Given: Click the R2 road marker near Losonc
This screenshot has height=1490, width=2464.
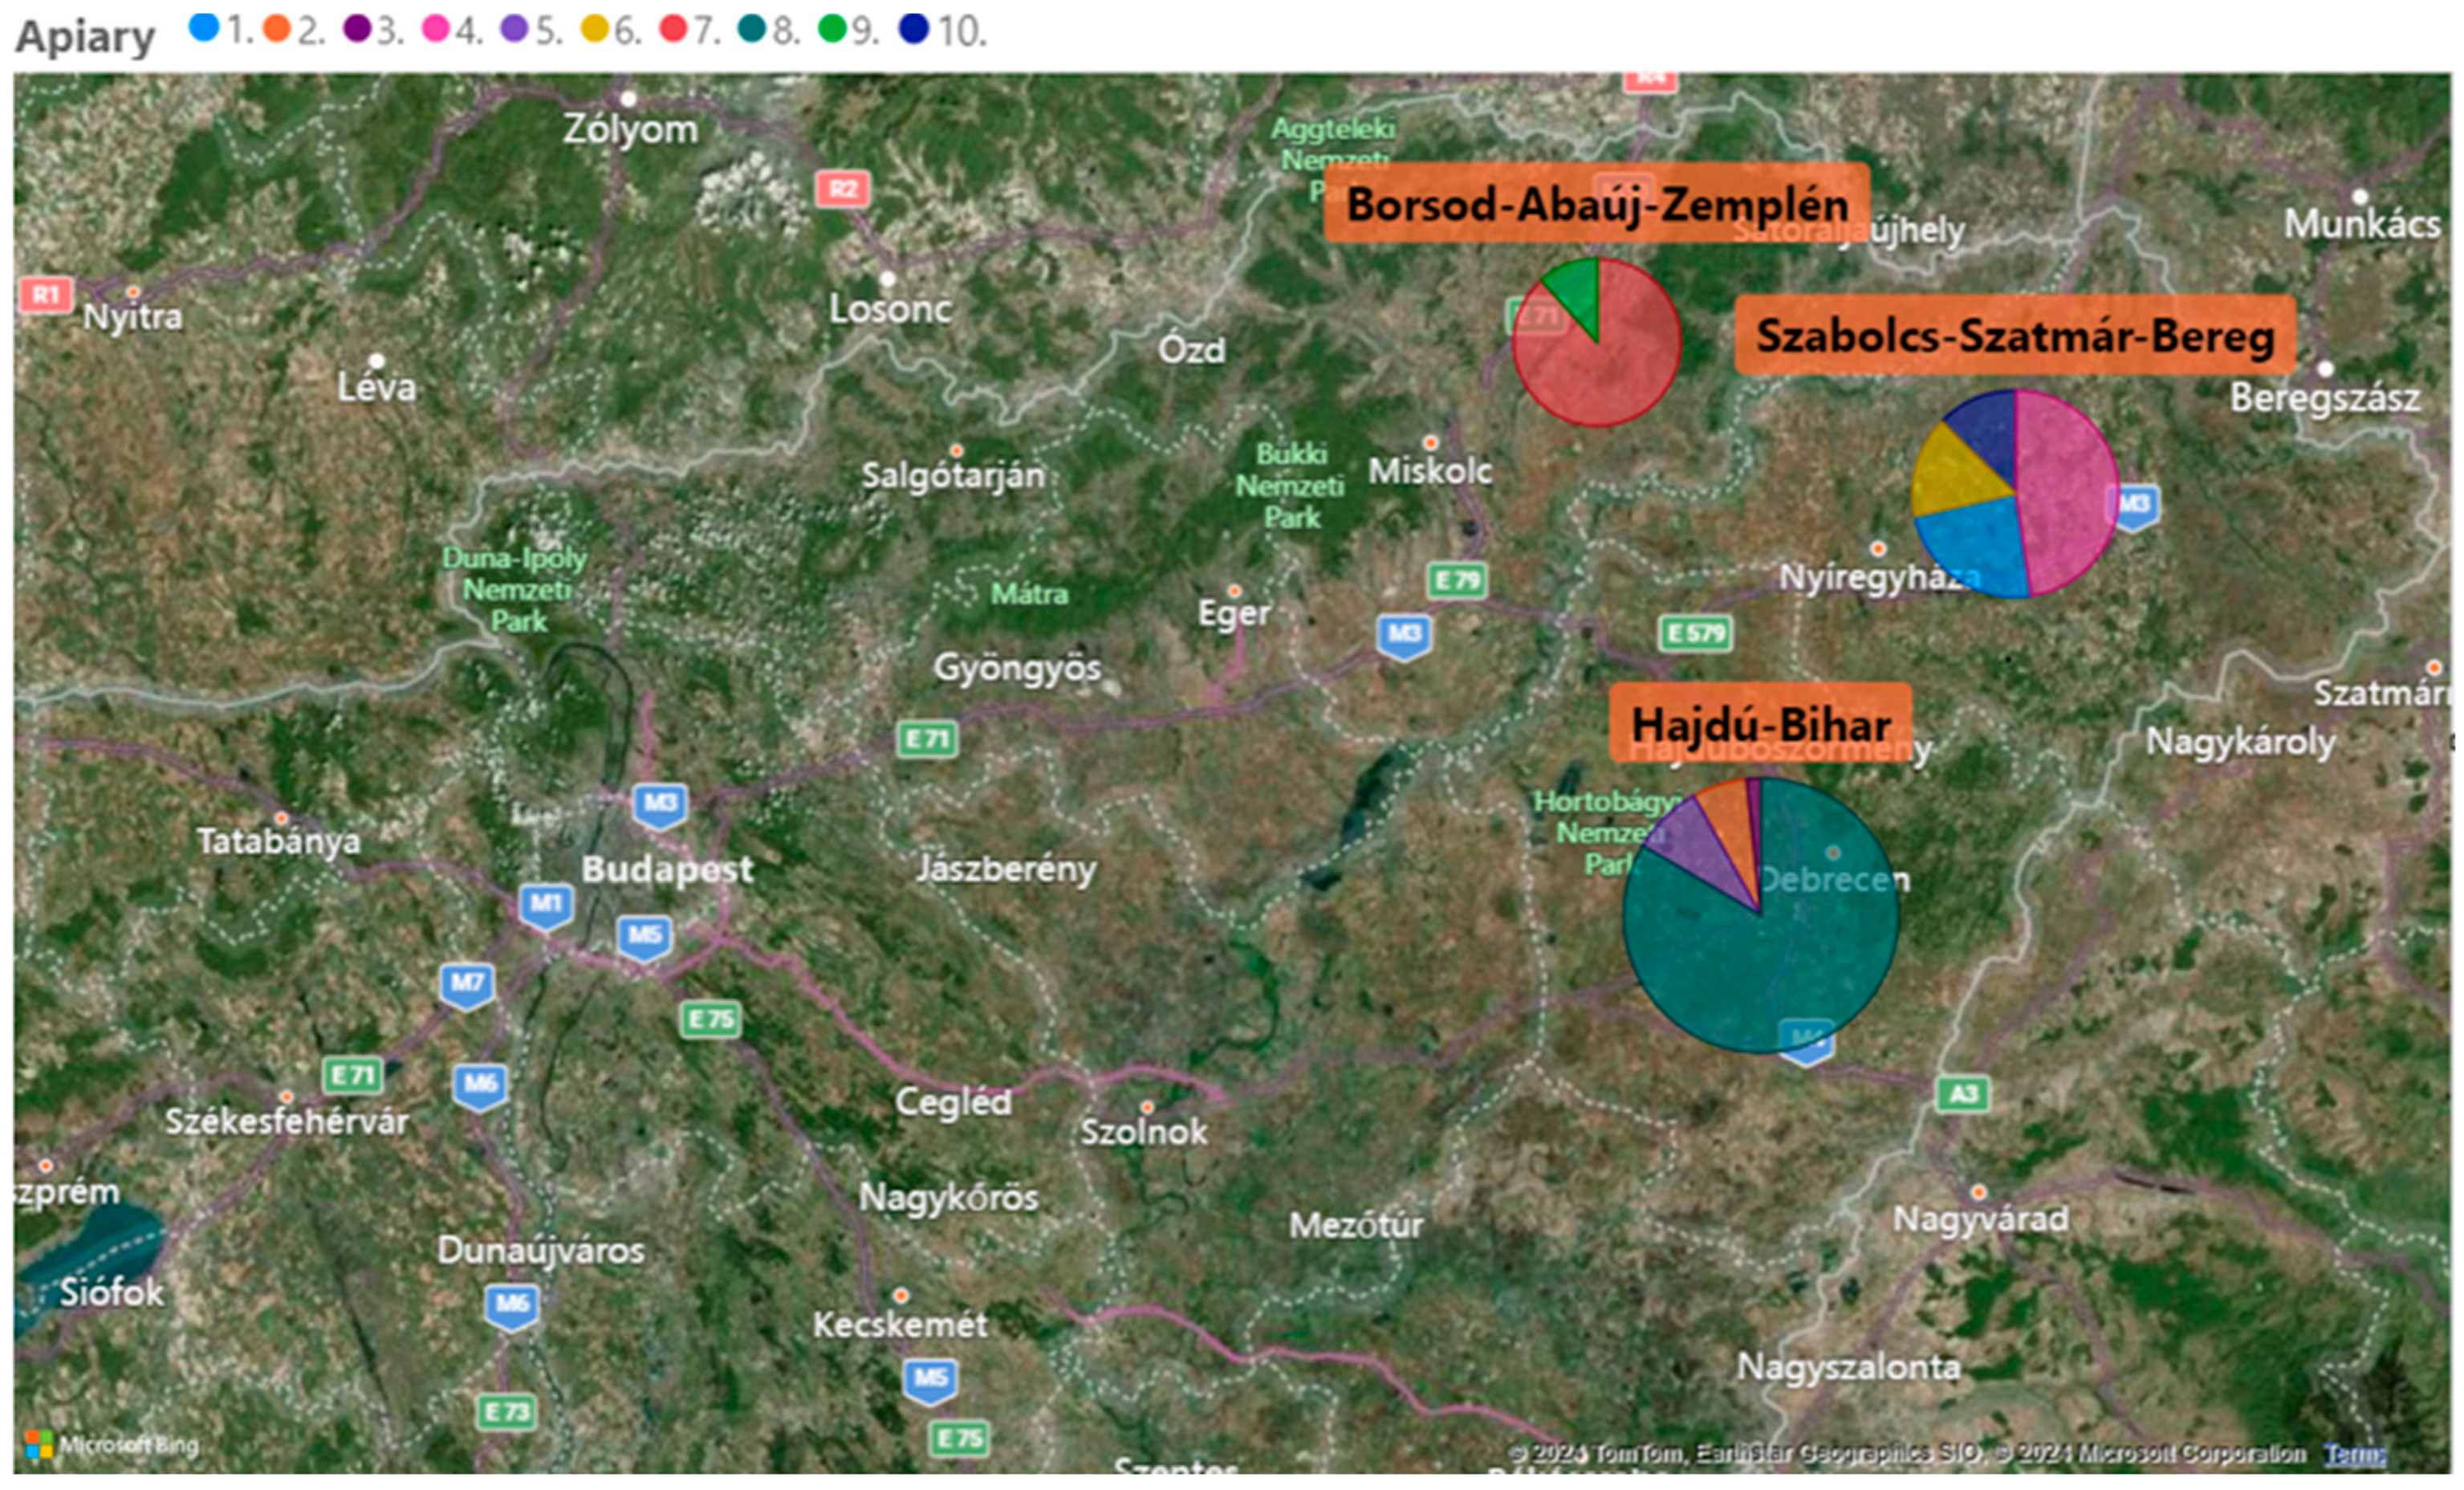Looking at the screenshot, I should 843,189.
